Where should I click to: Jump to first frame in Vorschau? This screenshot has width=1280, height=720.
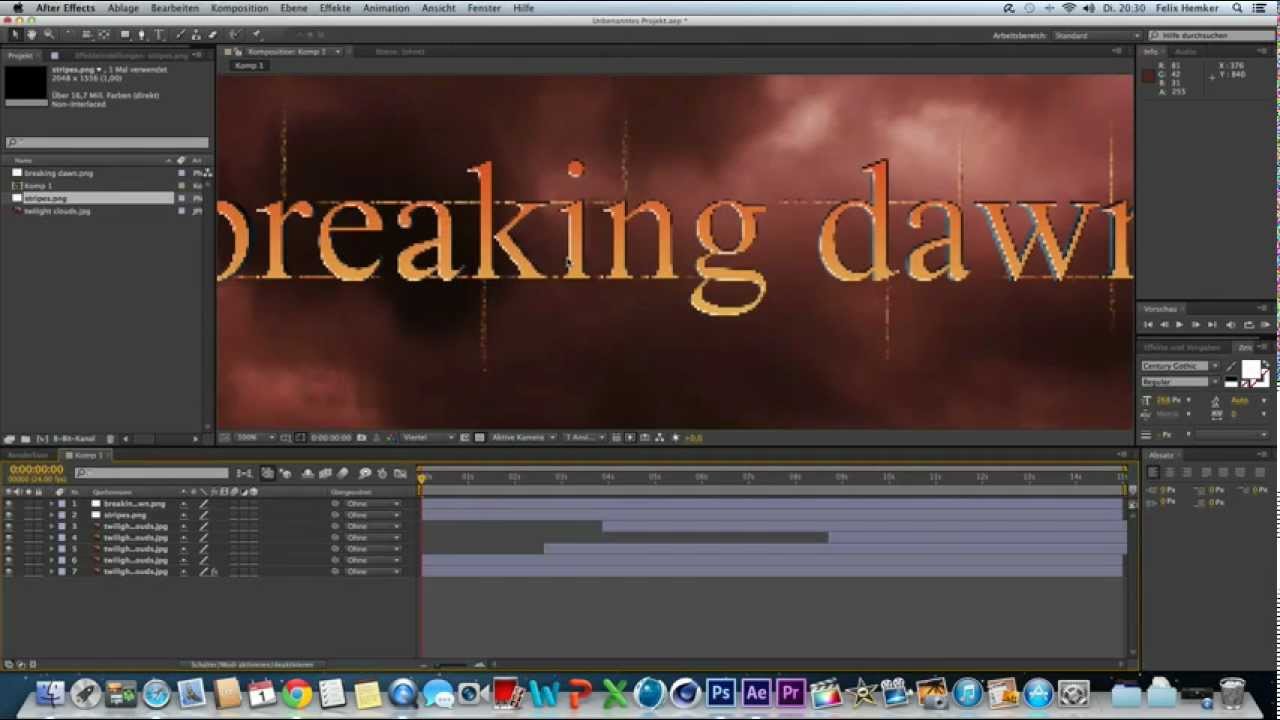1148,325
